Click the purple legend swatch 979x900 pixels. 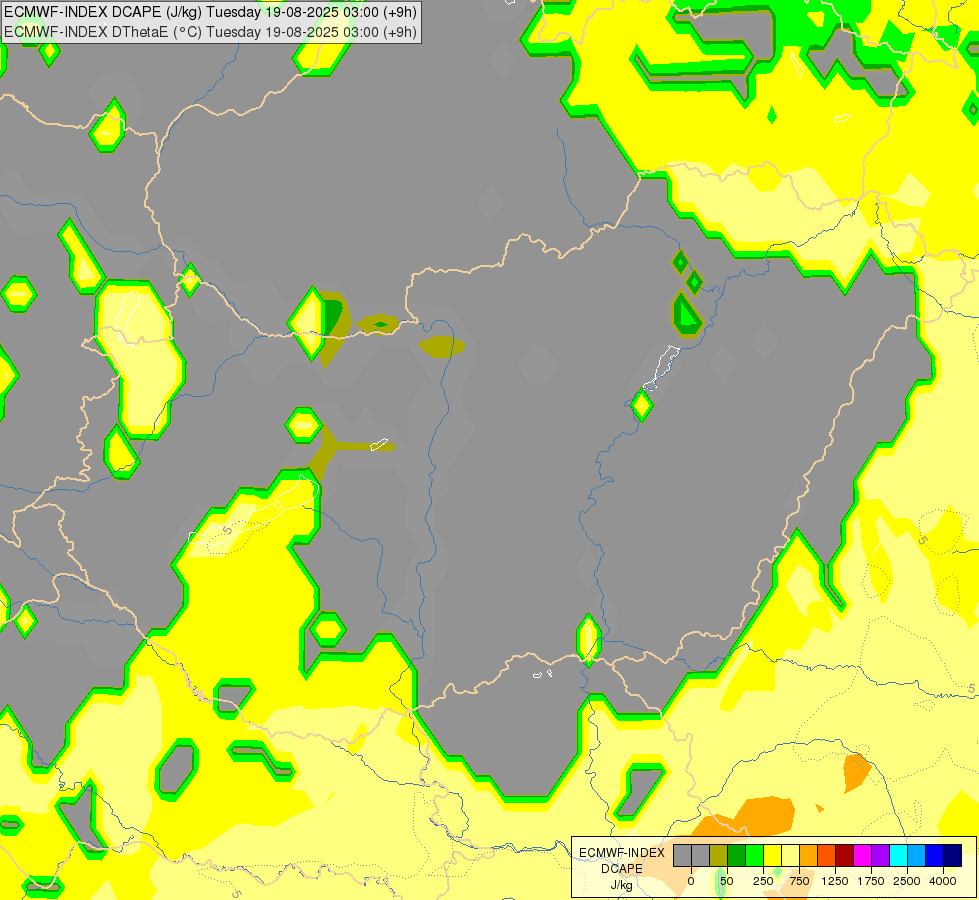tap(880, 856)
